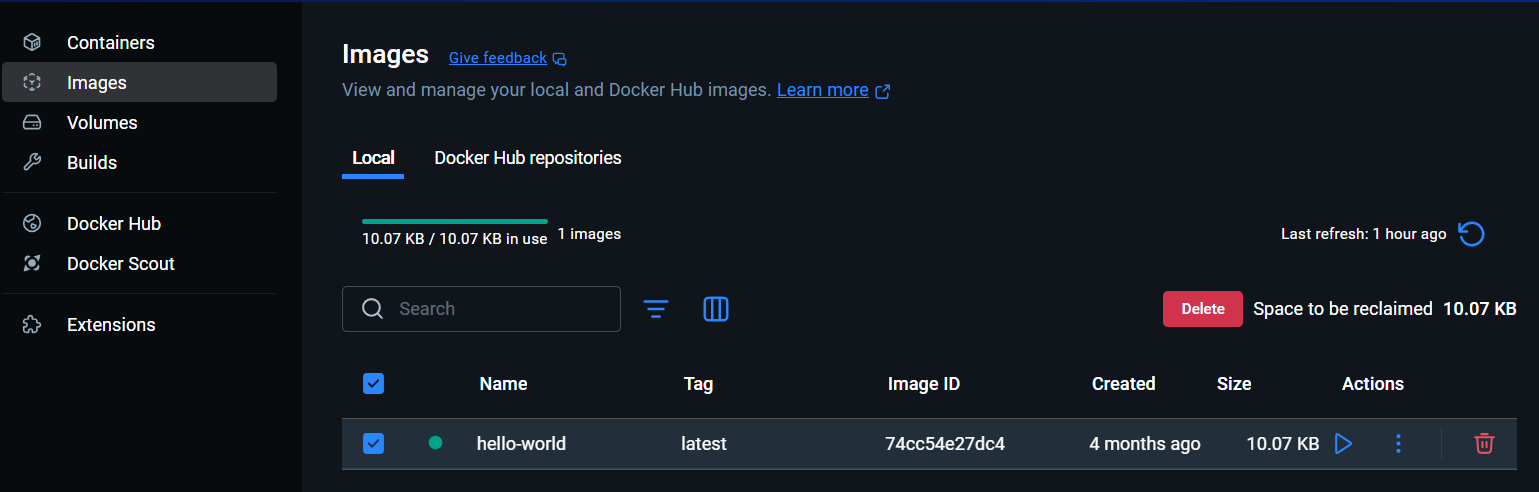Click the feedback icon beside Give feedback

pyautogui.click(x=560, y=59)
